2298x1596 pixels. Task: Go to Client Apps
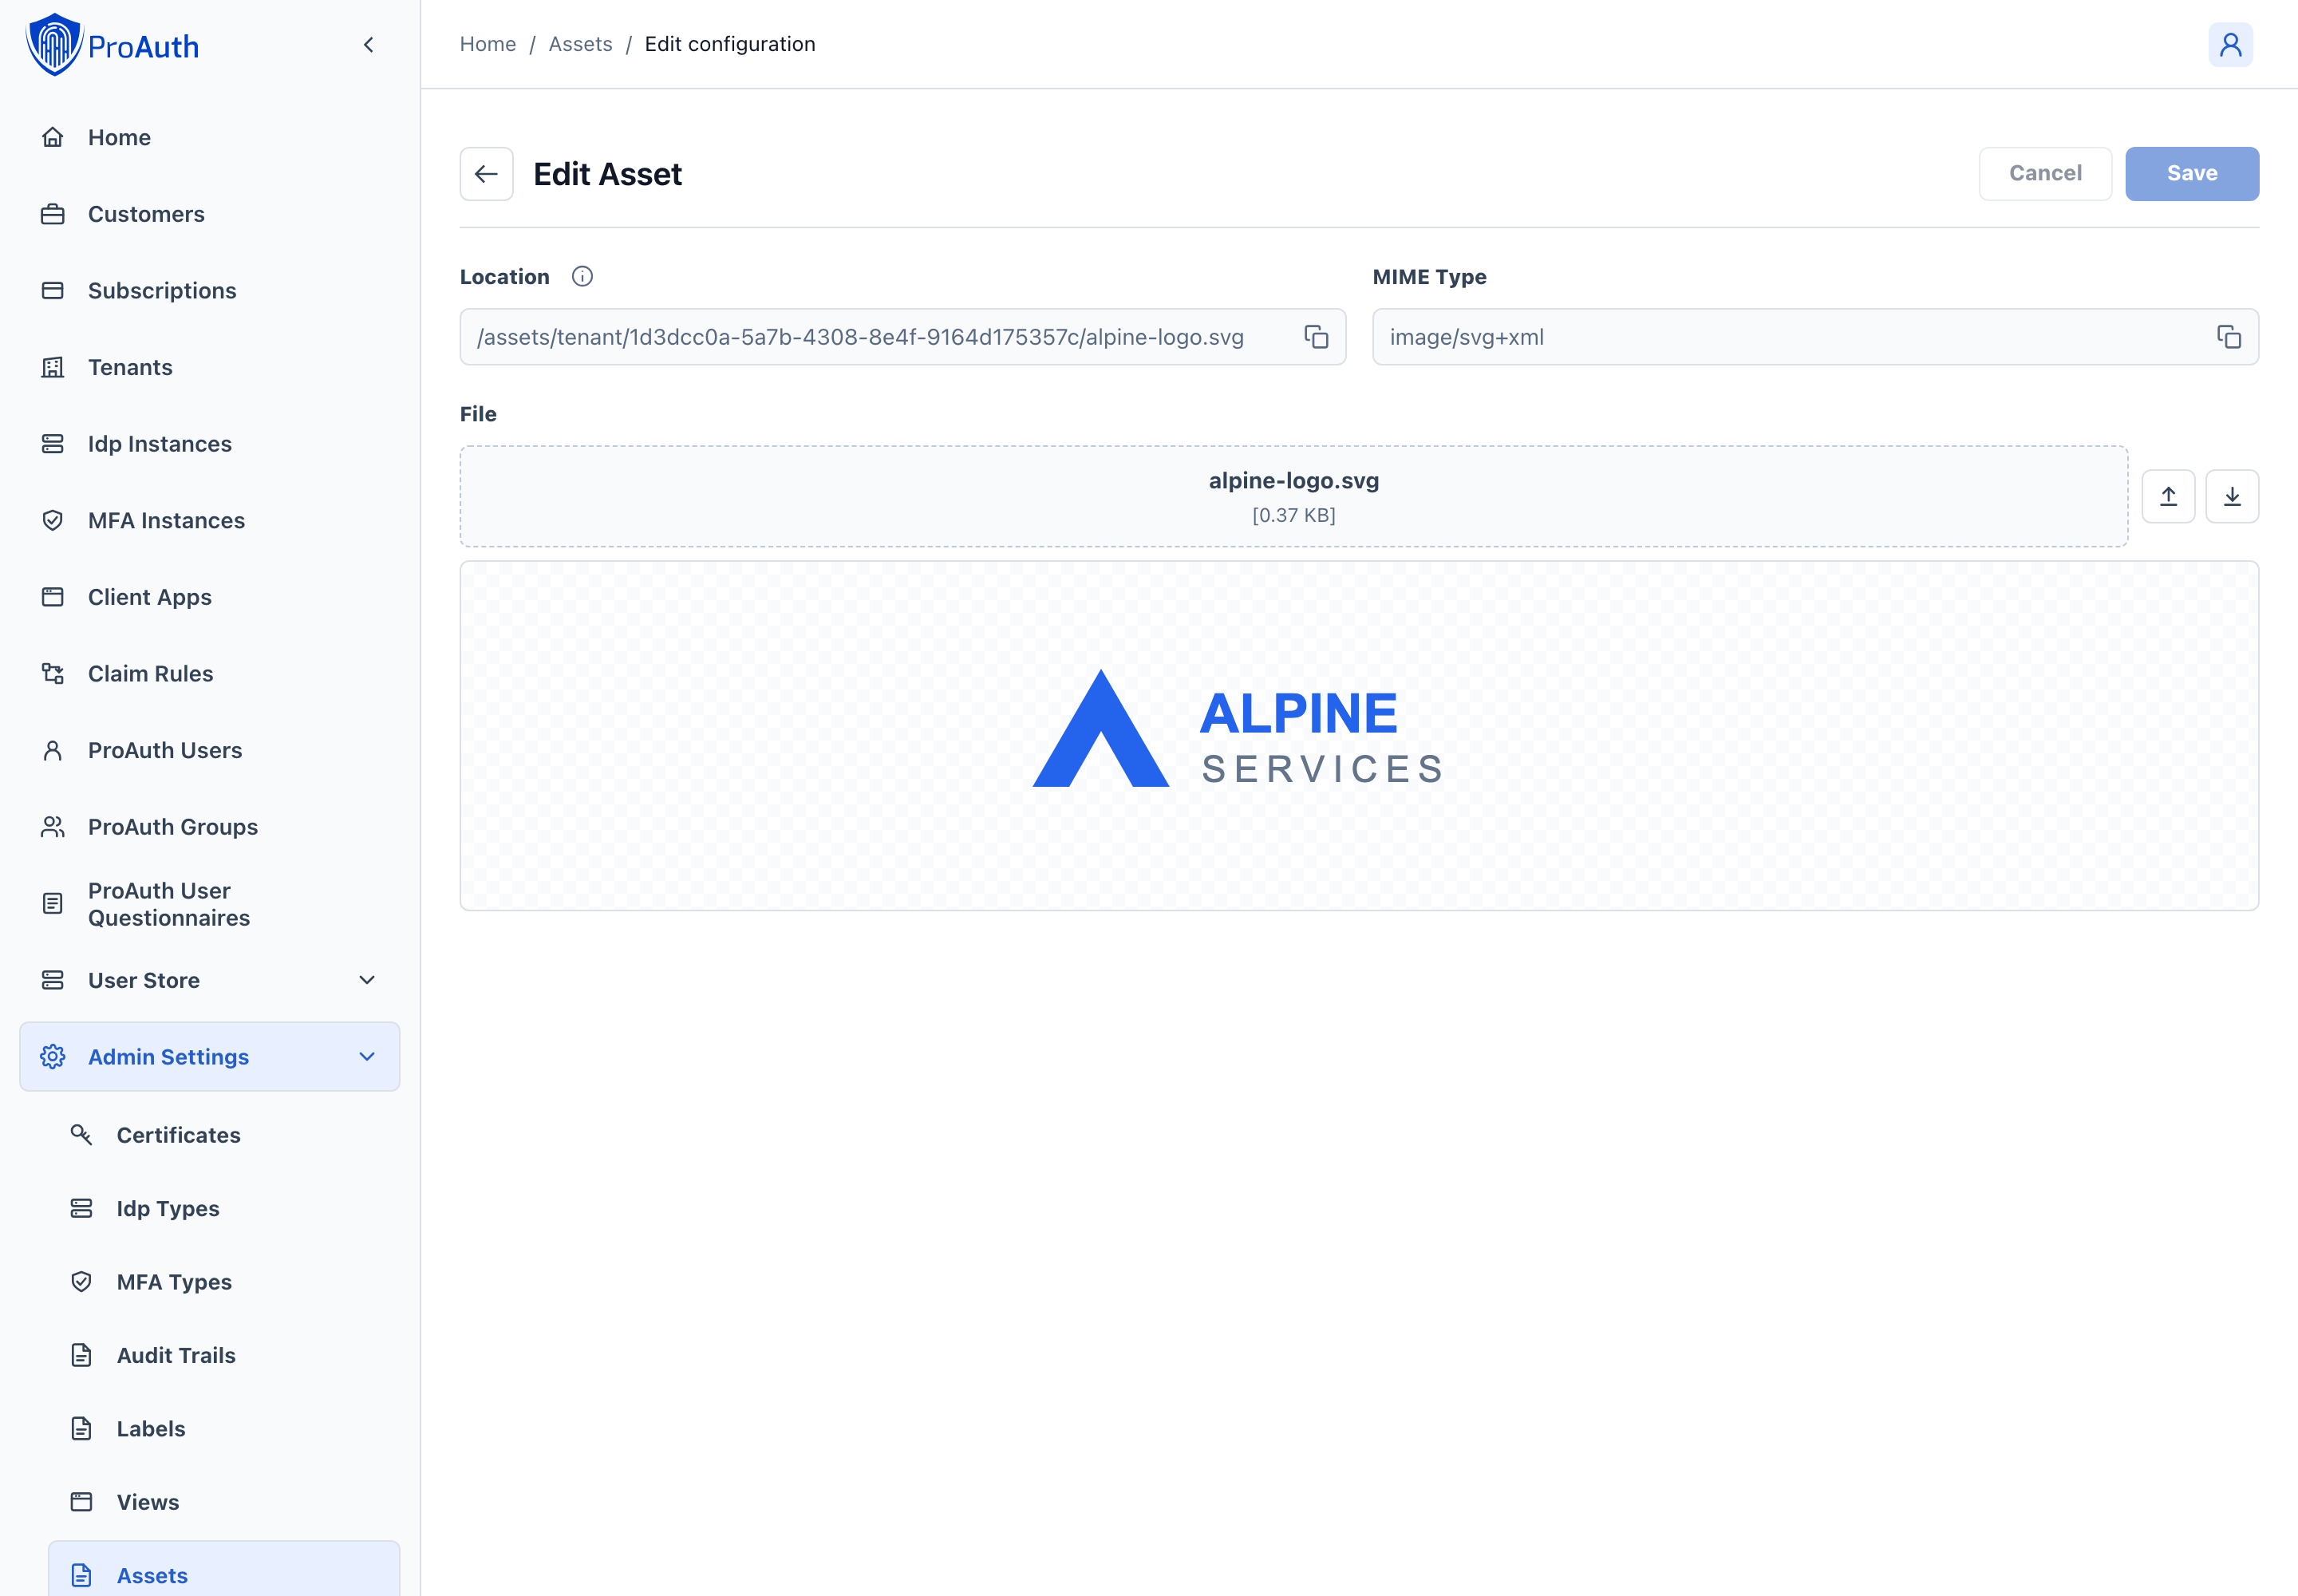(210, 597)
